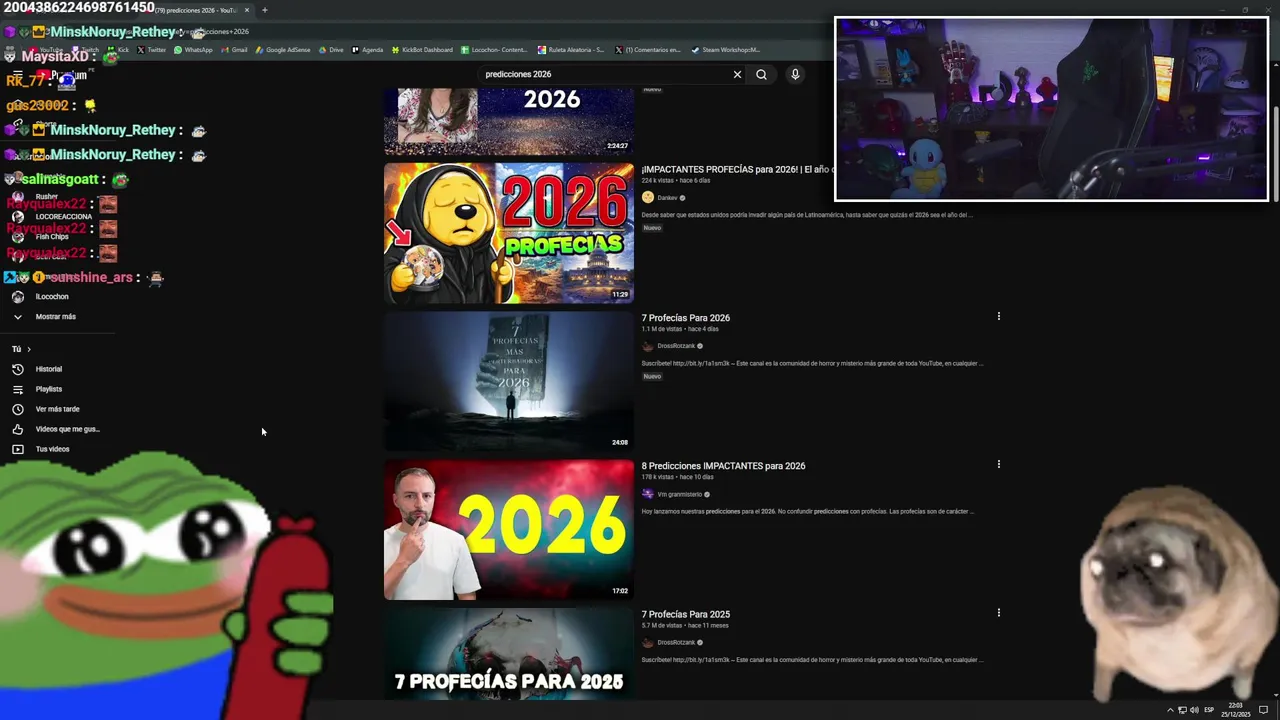The height and width of the screenshot is (720, 1280).
Task: Open the Steam Workshop bookmark
Action: pyautogui.click(x=726, y=49)
